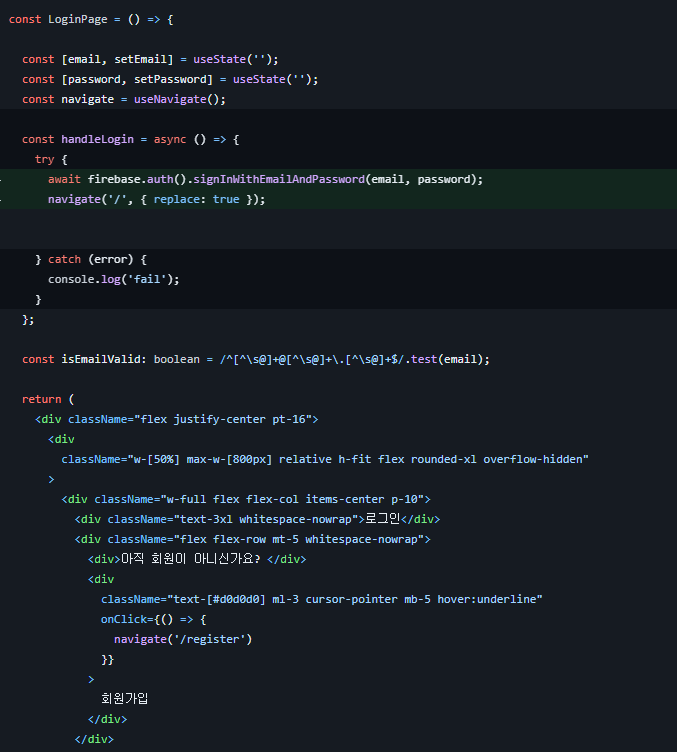Click the email regex pattern
Viewport: 677px width, 752px height.
click(x=312, y=360)
